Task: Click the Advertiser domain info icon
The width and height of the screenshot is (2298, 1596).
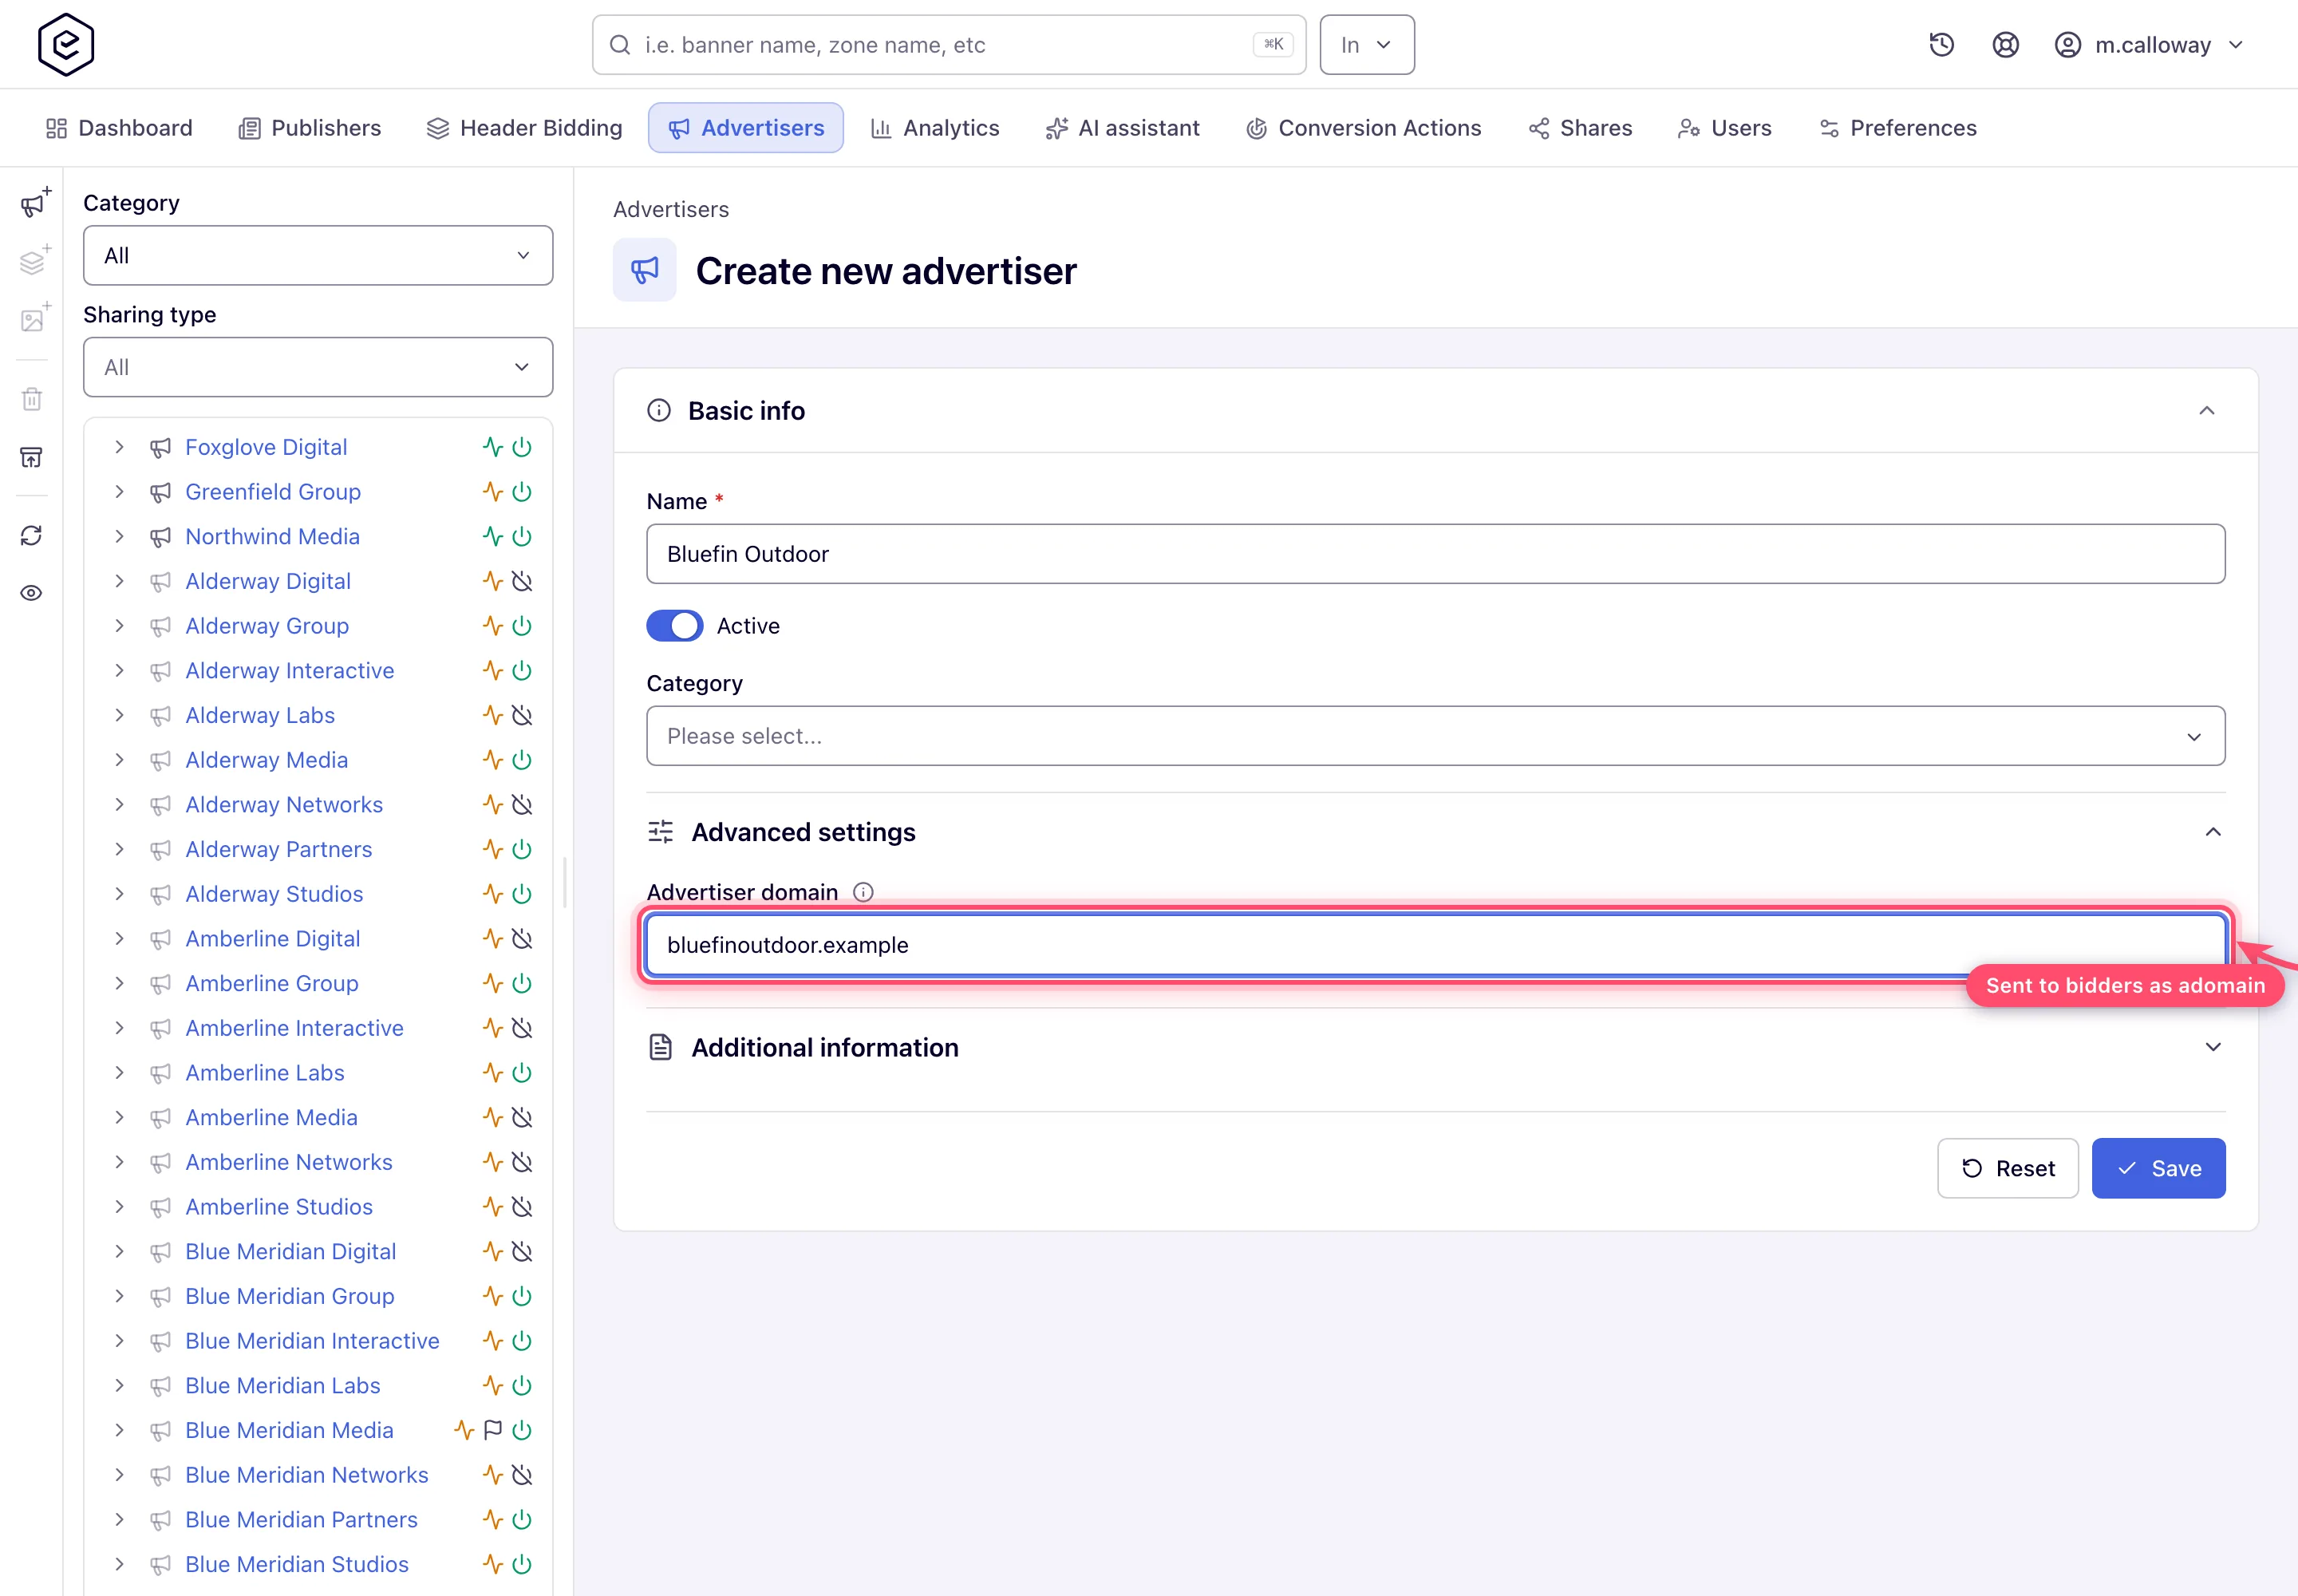Action: tap(863, 892)
